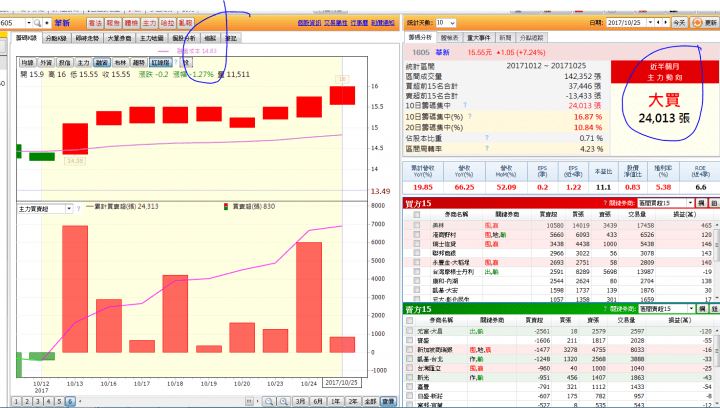Switch to the 重大事件 tab
Screen dimensions: 720x408
pyautogui.click(x=478, y=38)
